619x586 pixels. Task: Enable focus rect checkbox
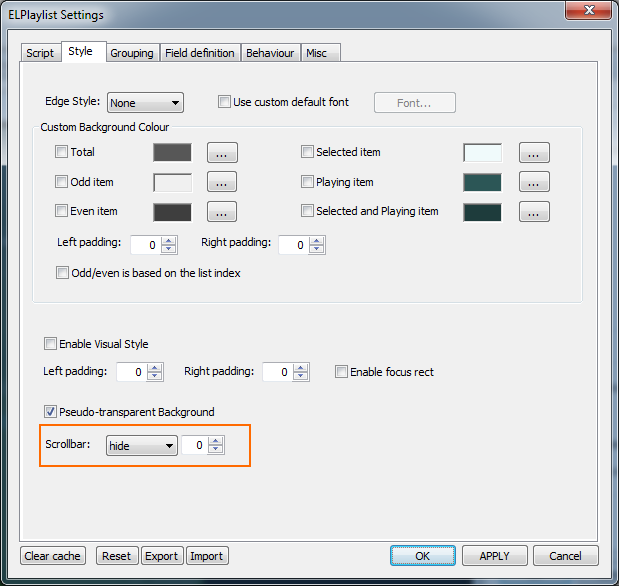click(341, 372)
